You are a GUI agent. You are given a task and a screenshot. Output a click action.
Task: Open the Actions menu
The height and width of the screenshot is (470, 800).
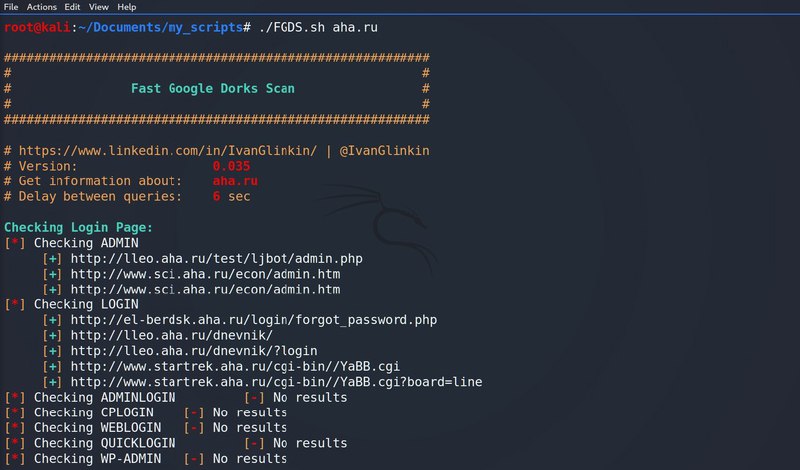[x=41, y=7]
